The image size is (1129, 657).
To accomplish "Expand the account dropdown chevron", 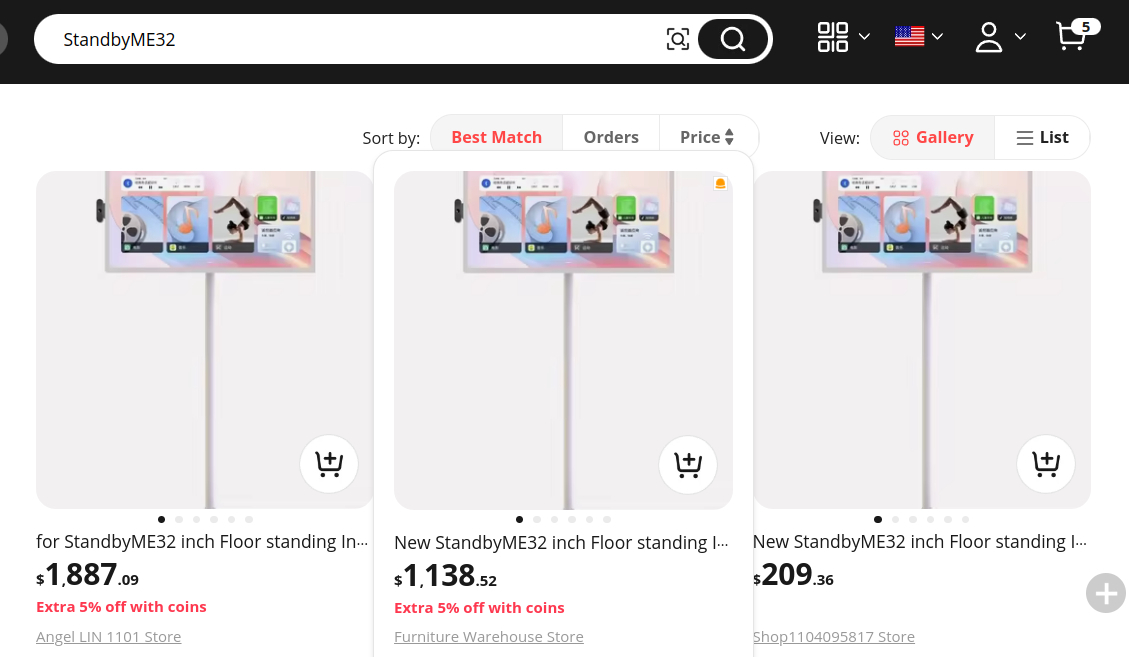I will 1020,37.
